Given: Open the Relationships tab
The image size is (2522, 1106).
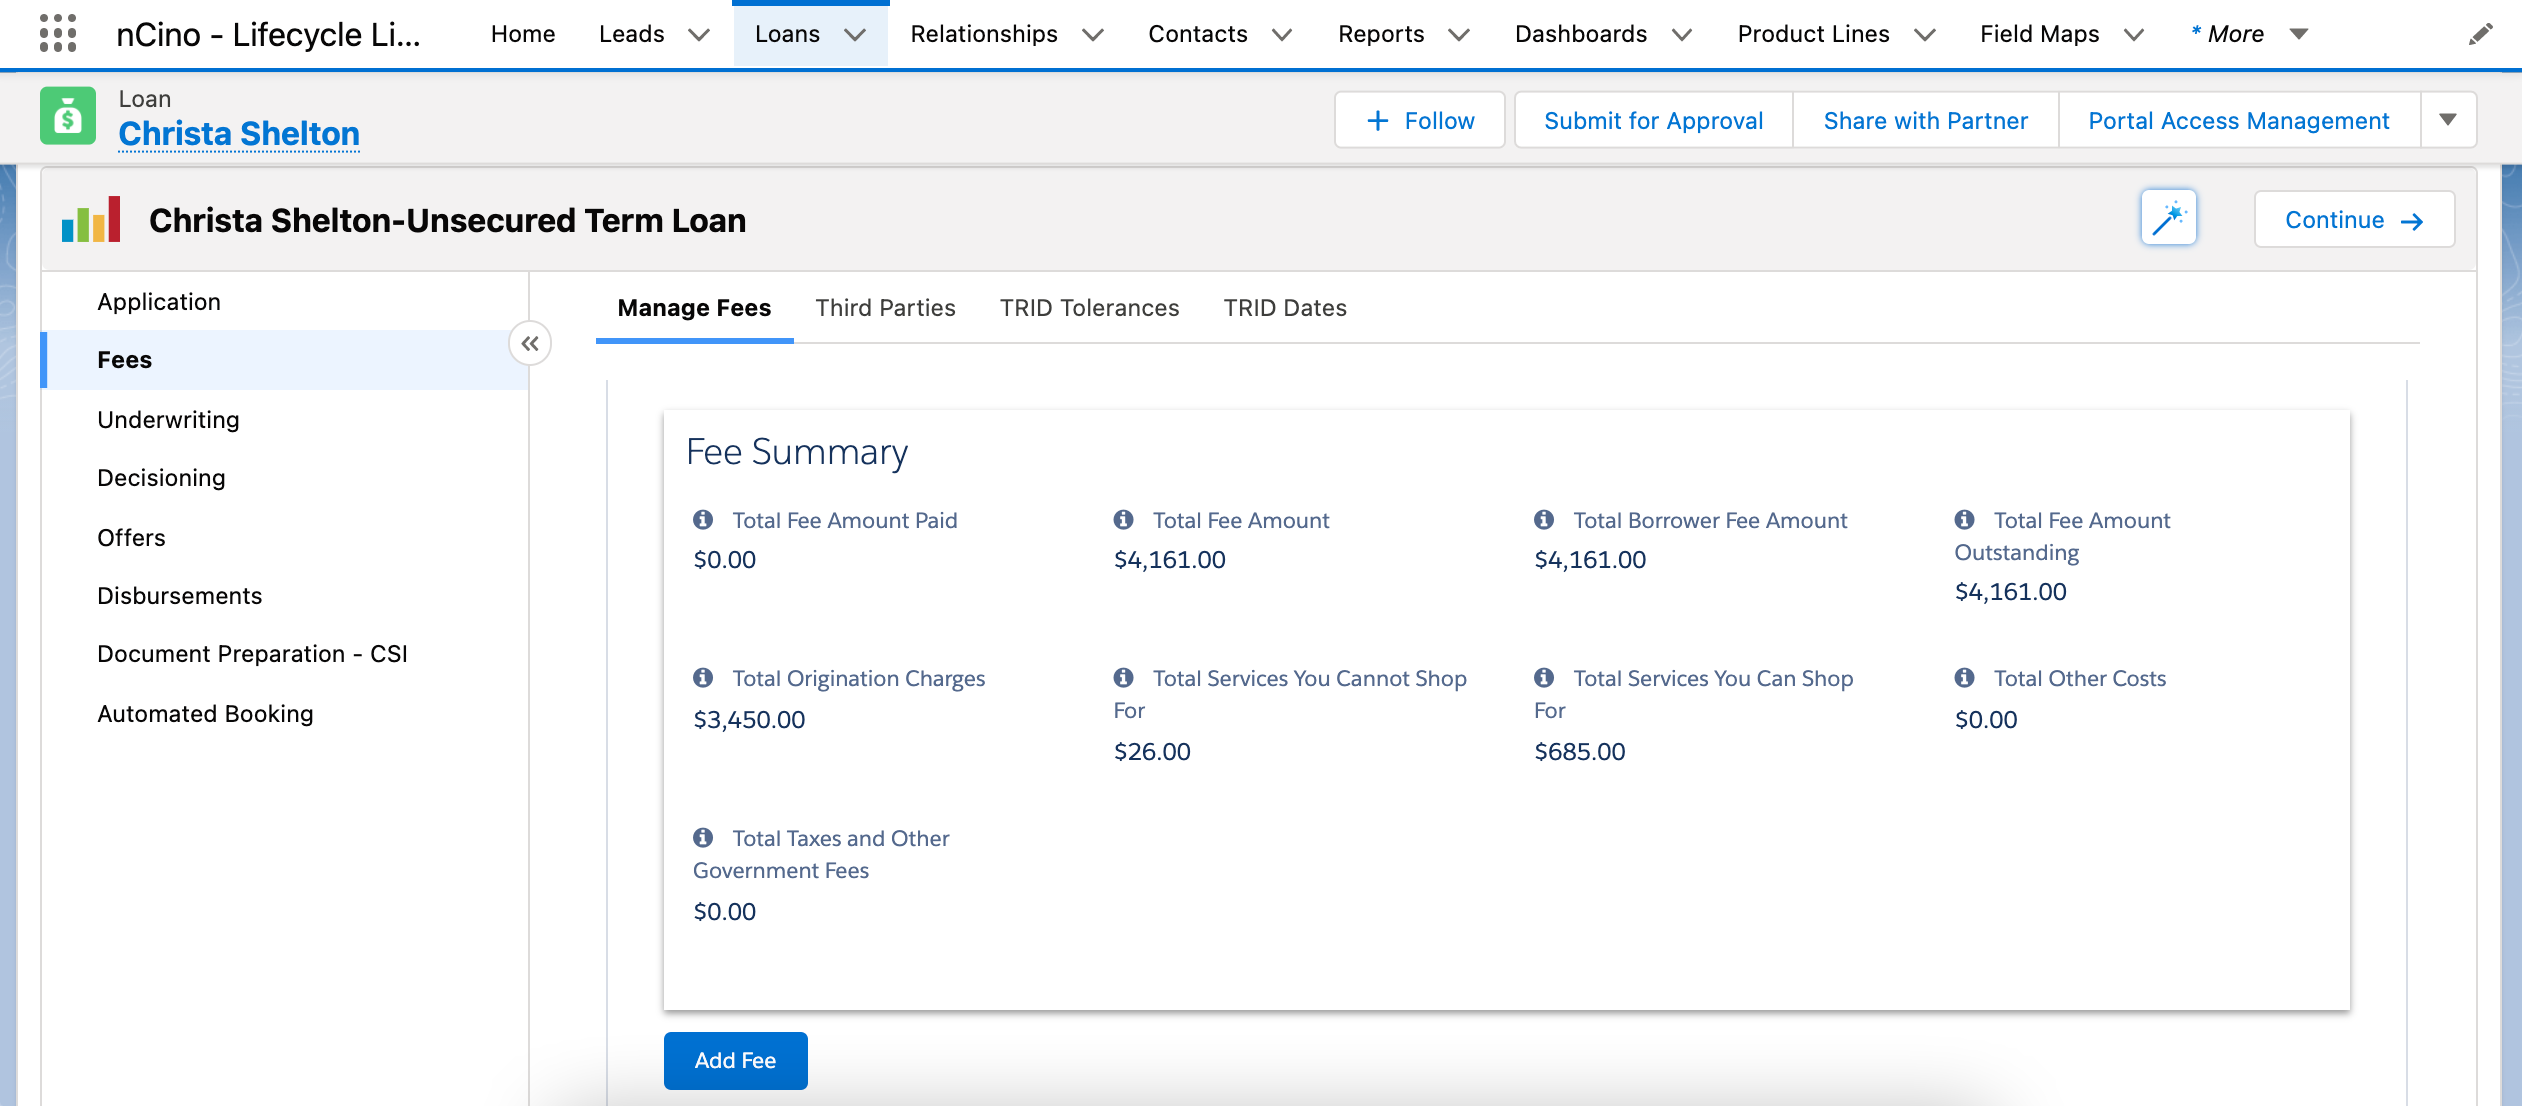Looking at the screenshot, I should pos(984,34).
